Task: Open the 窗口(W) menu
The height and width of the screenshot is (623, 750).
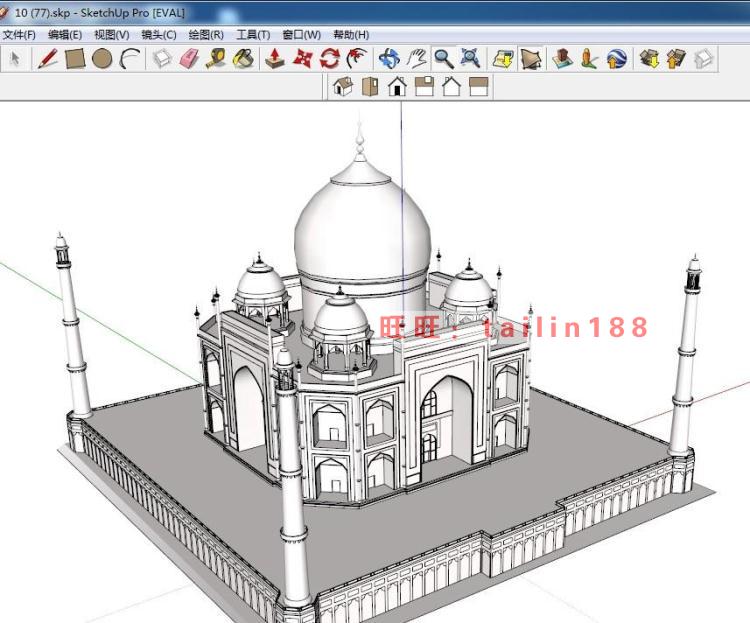Action: [301, 35]
